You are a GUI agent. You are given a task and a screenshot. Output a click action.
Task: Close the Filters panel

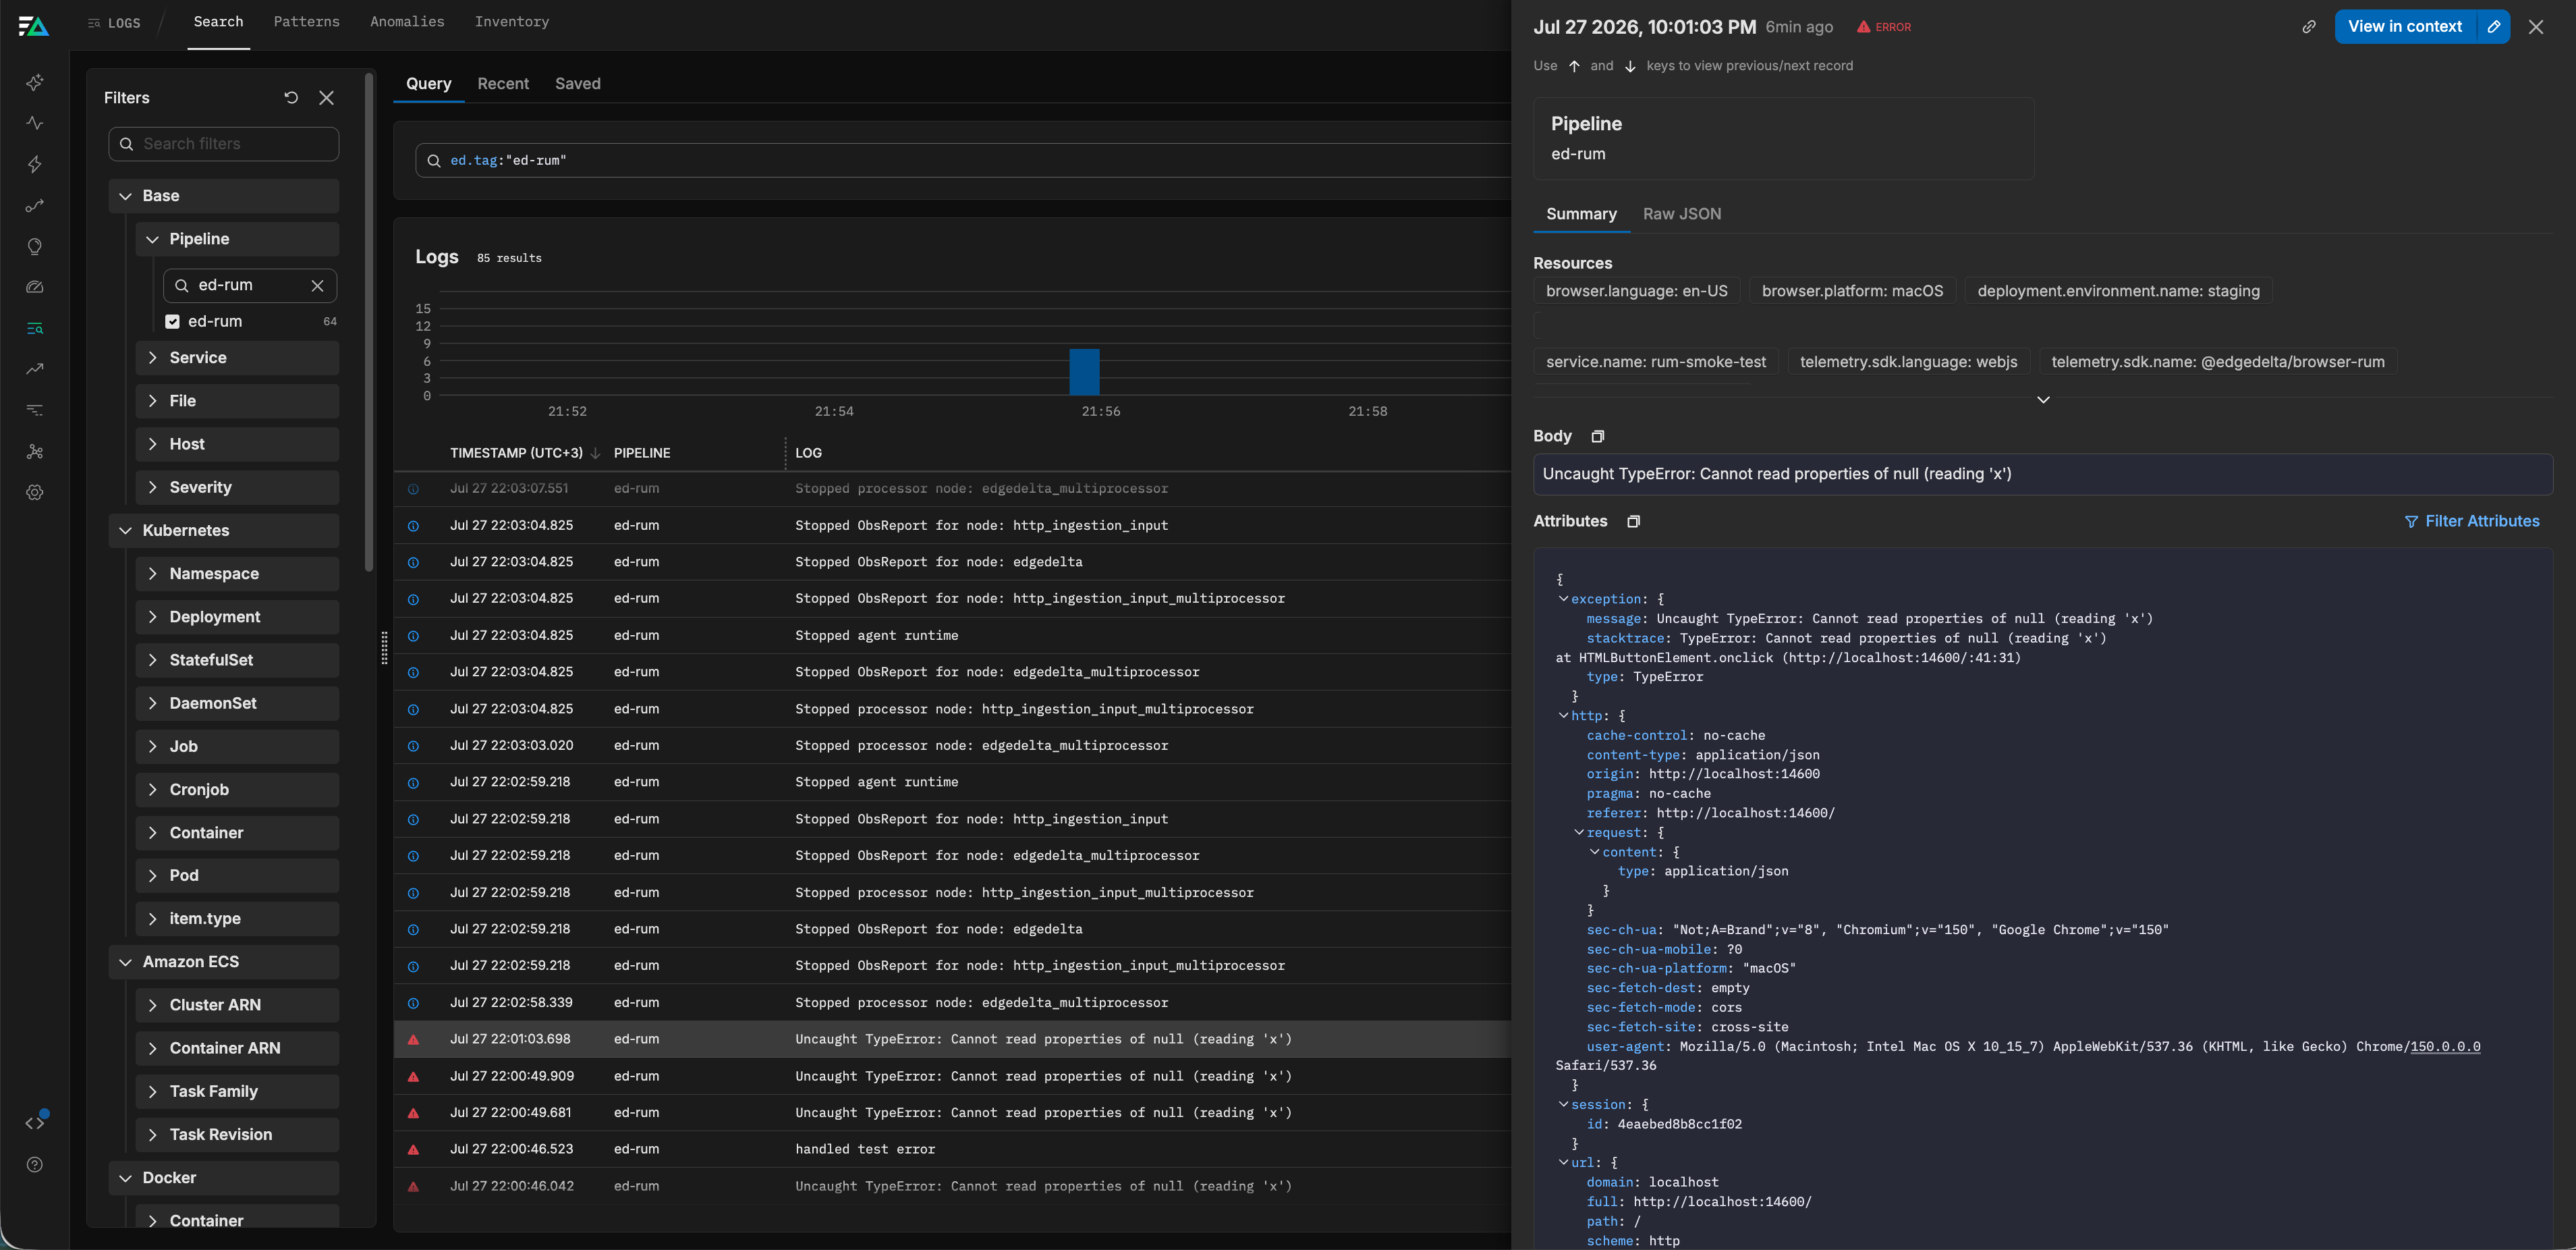click(326, 98)
